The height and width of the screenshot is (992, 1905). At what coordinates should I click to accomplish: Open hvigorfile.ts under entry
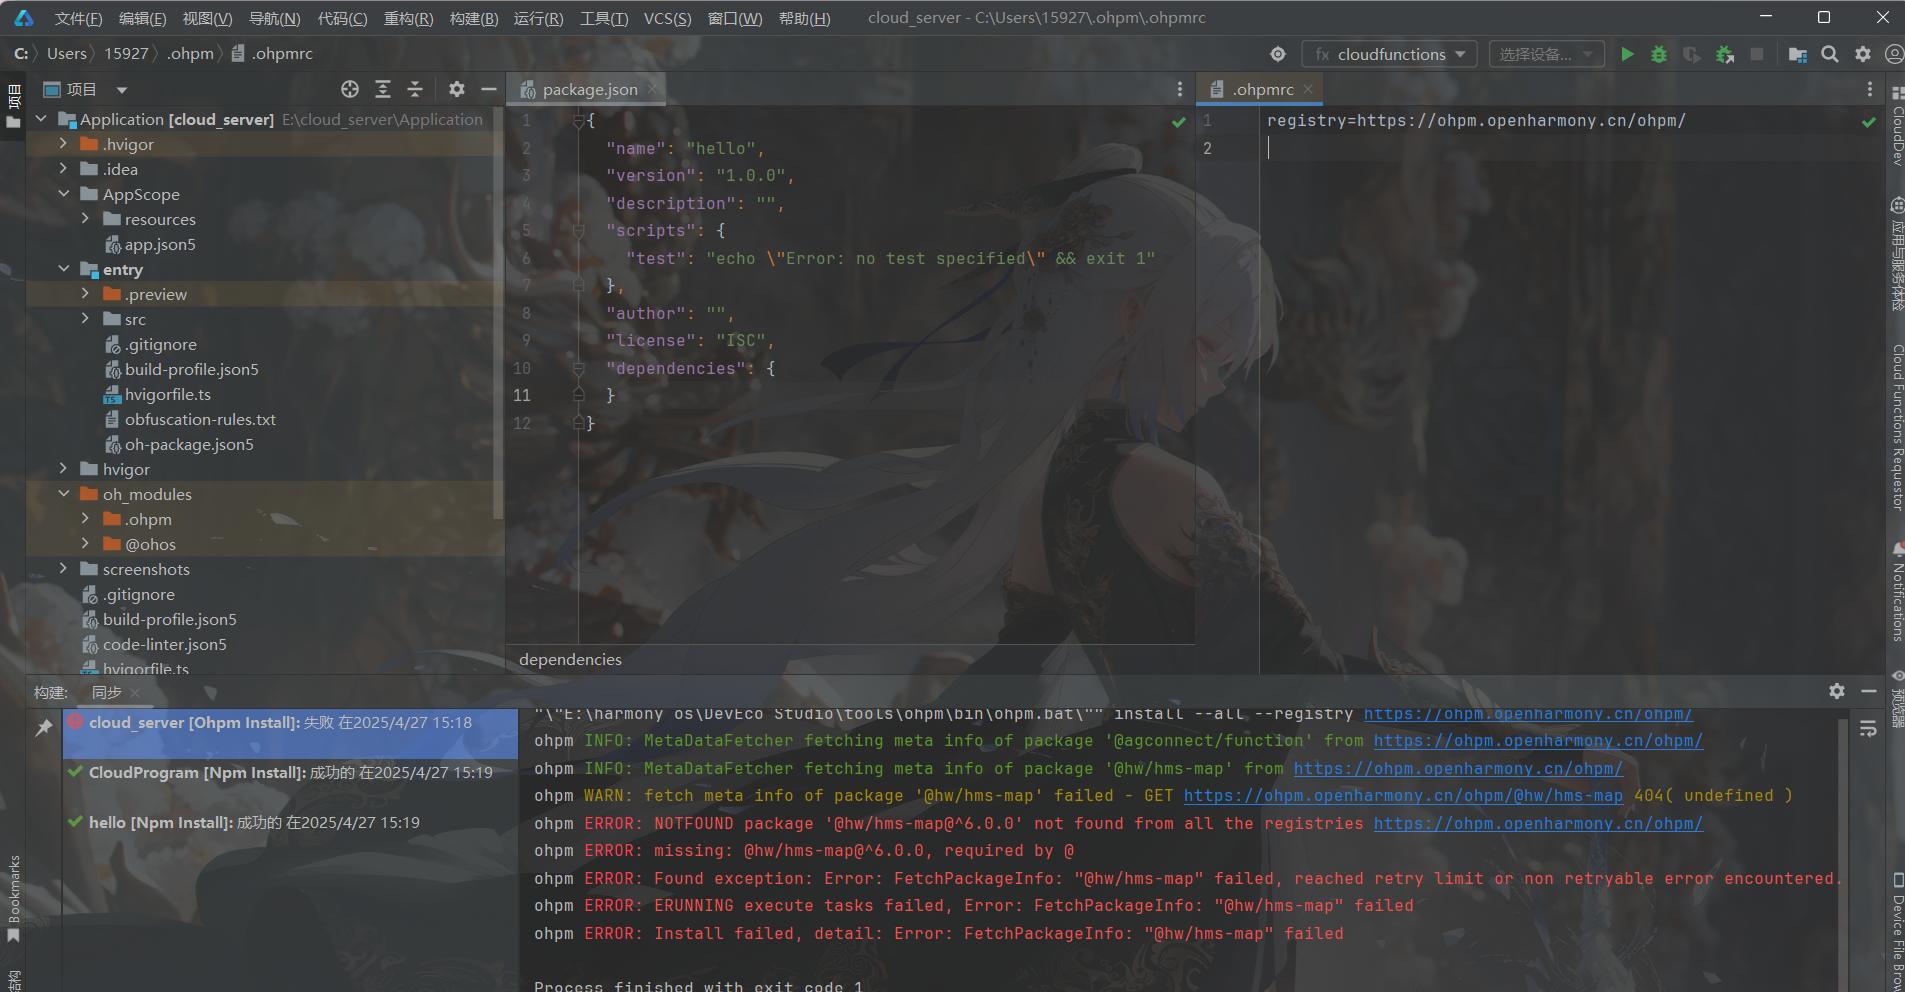coord(168,394)
